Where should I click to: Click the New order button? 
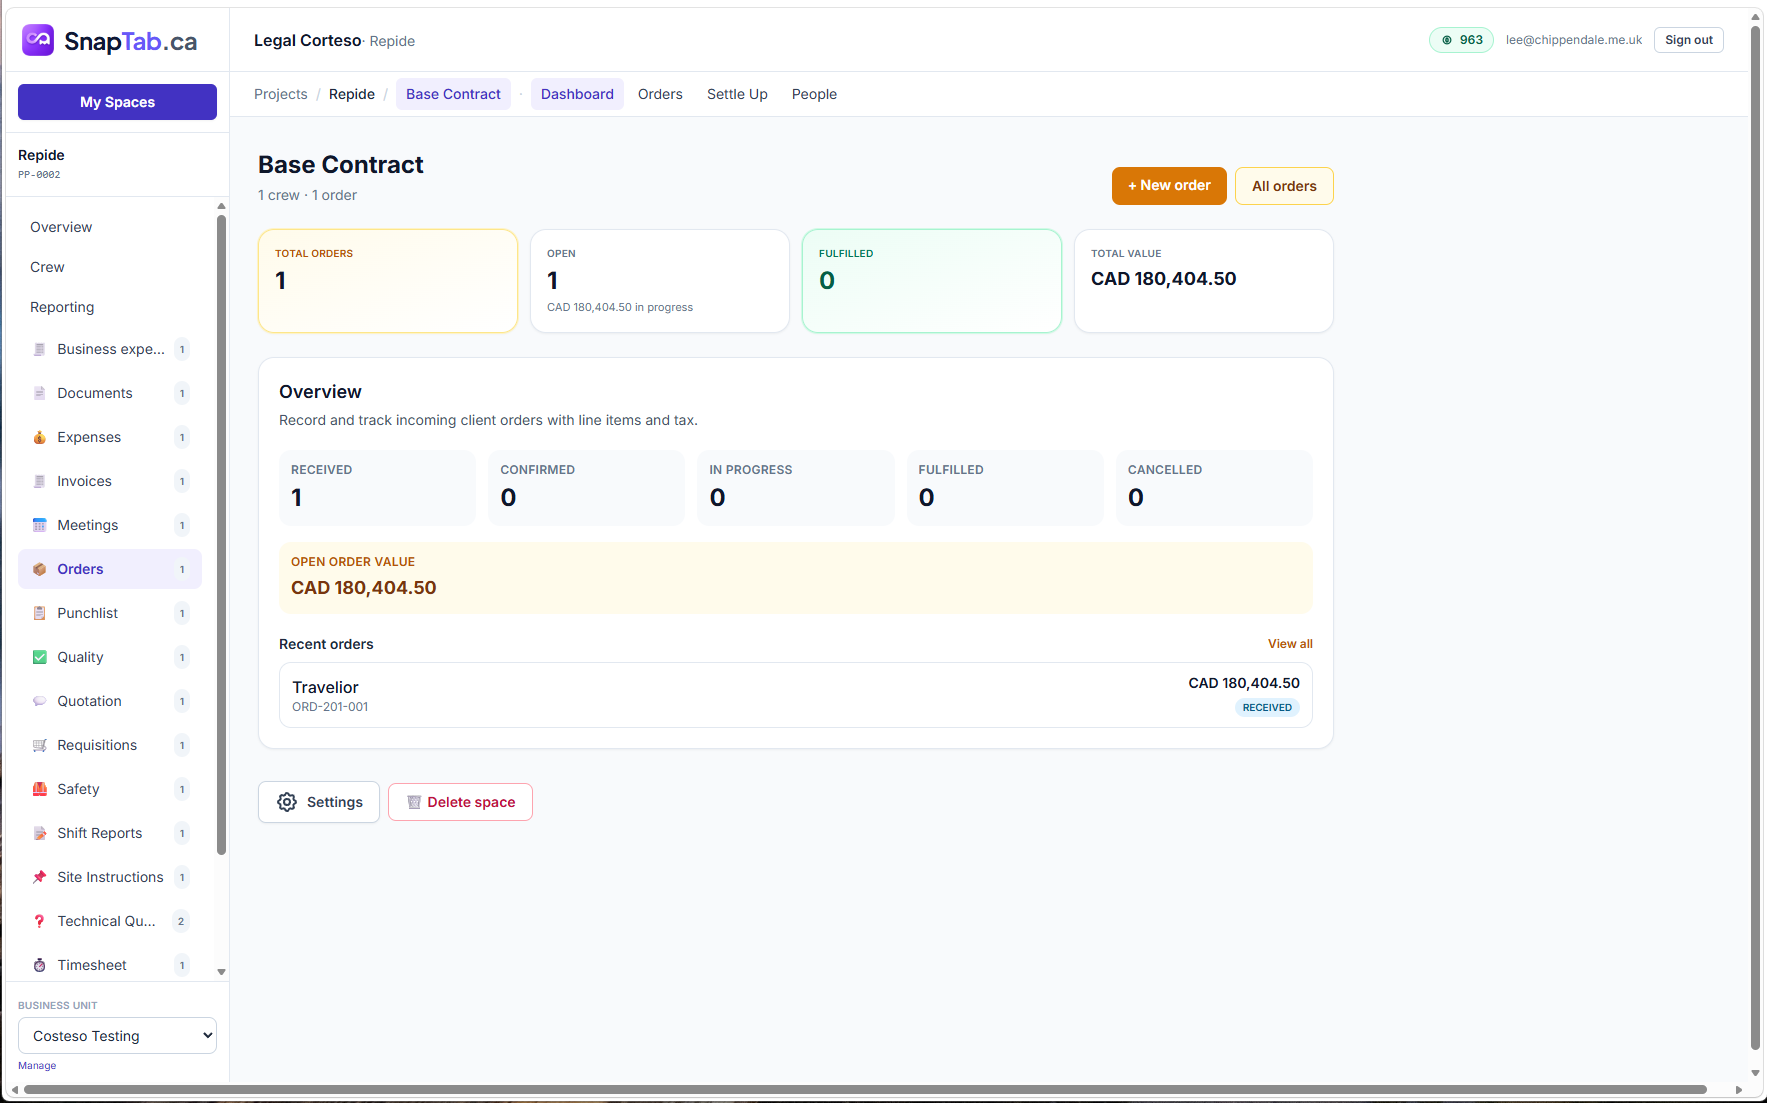tap(1169, 186)
